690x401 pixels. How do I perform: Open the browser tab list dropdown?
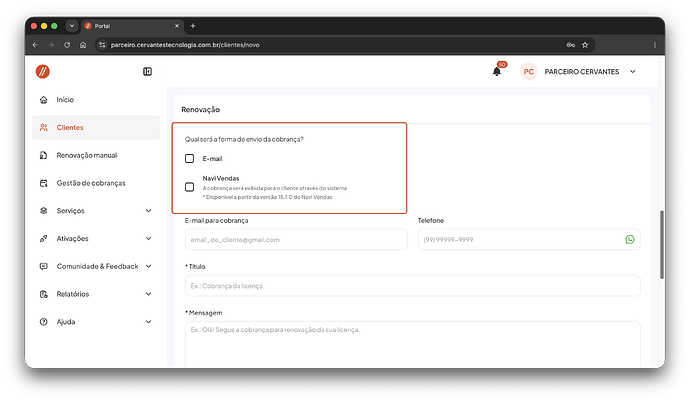click(72, 26)
